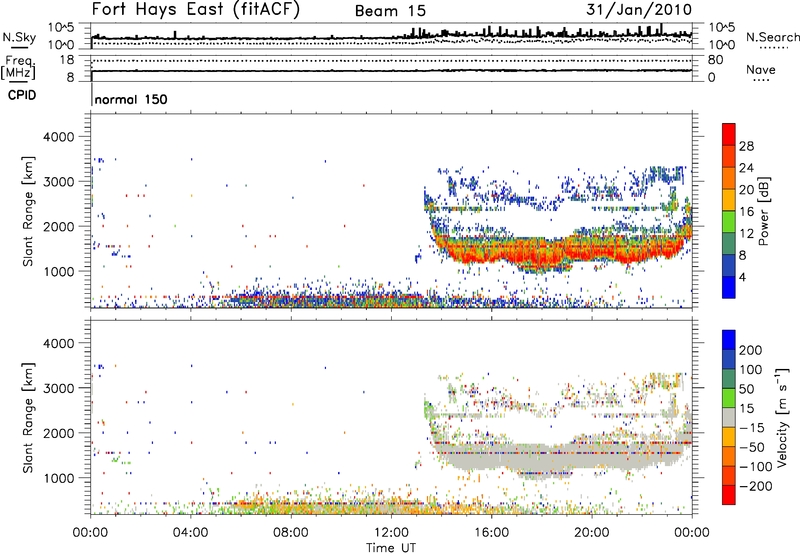Click the '1000' tick in Power panel
Image resolution: width=800 pixels, height=554 pixels.
click(58, 271)
